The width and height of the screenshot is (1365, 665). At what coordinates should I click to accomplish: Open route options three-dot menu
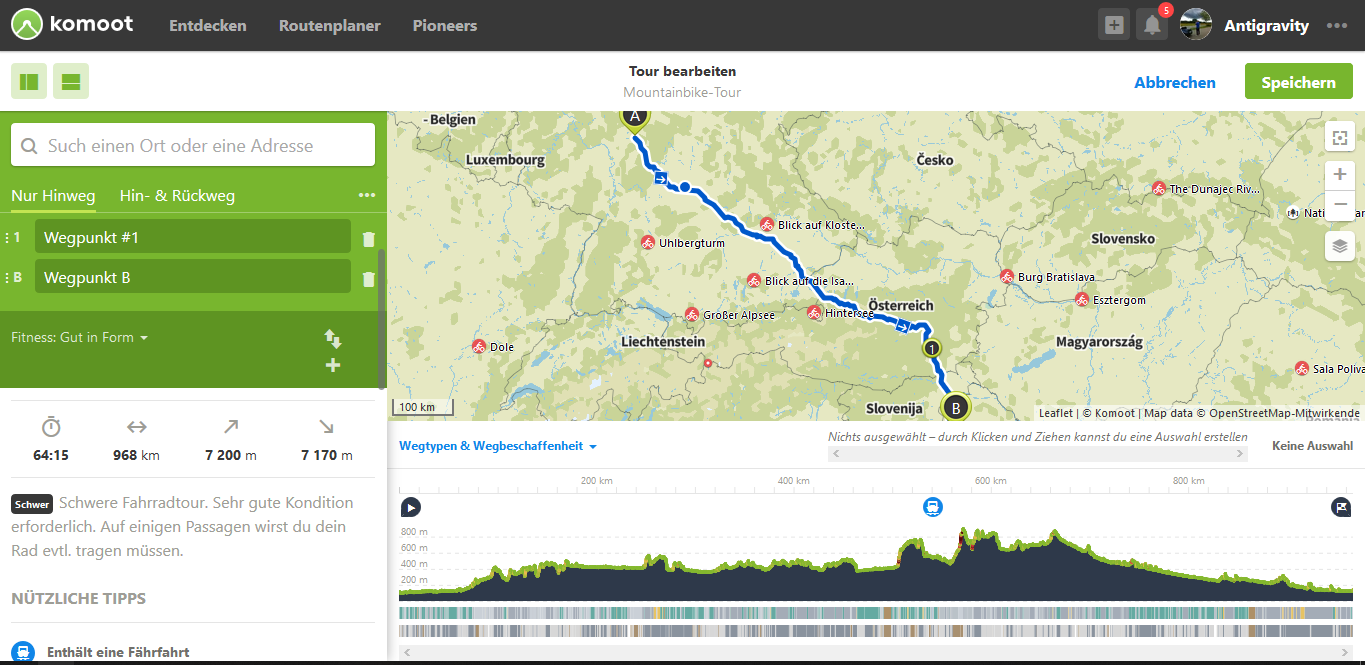point(367,196)
